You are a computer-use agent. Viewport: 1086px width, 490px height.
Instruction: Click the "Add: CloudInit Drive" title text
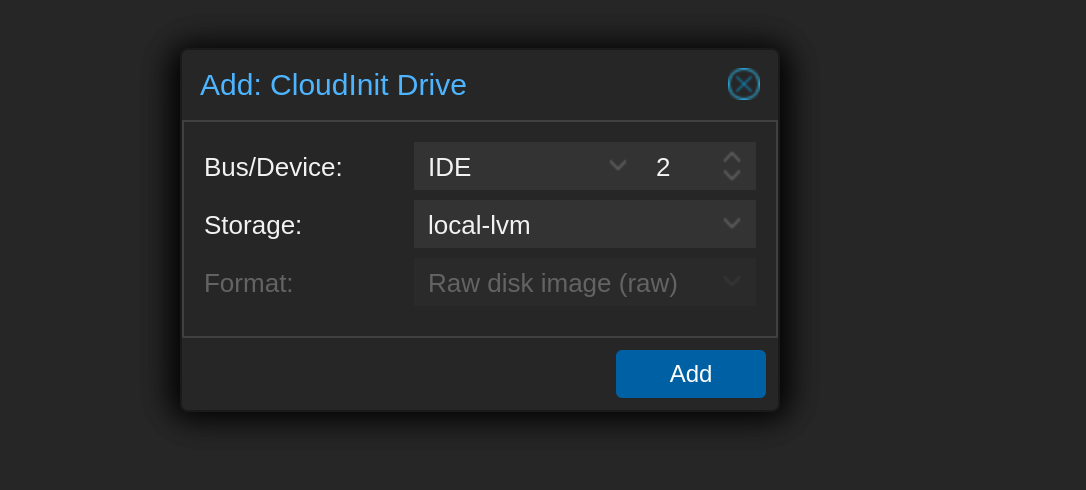coord(333,85)
